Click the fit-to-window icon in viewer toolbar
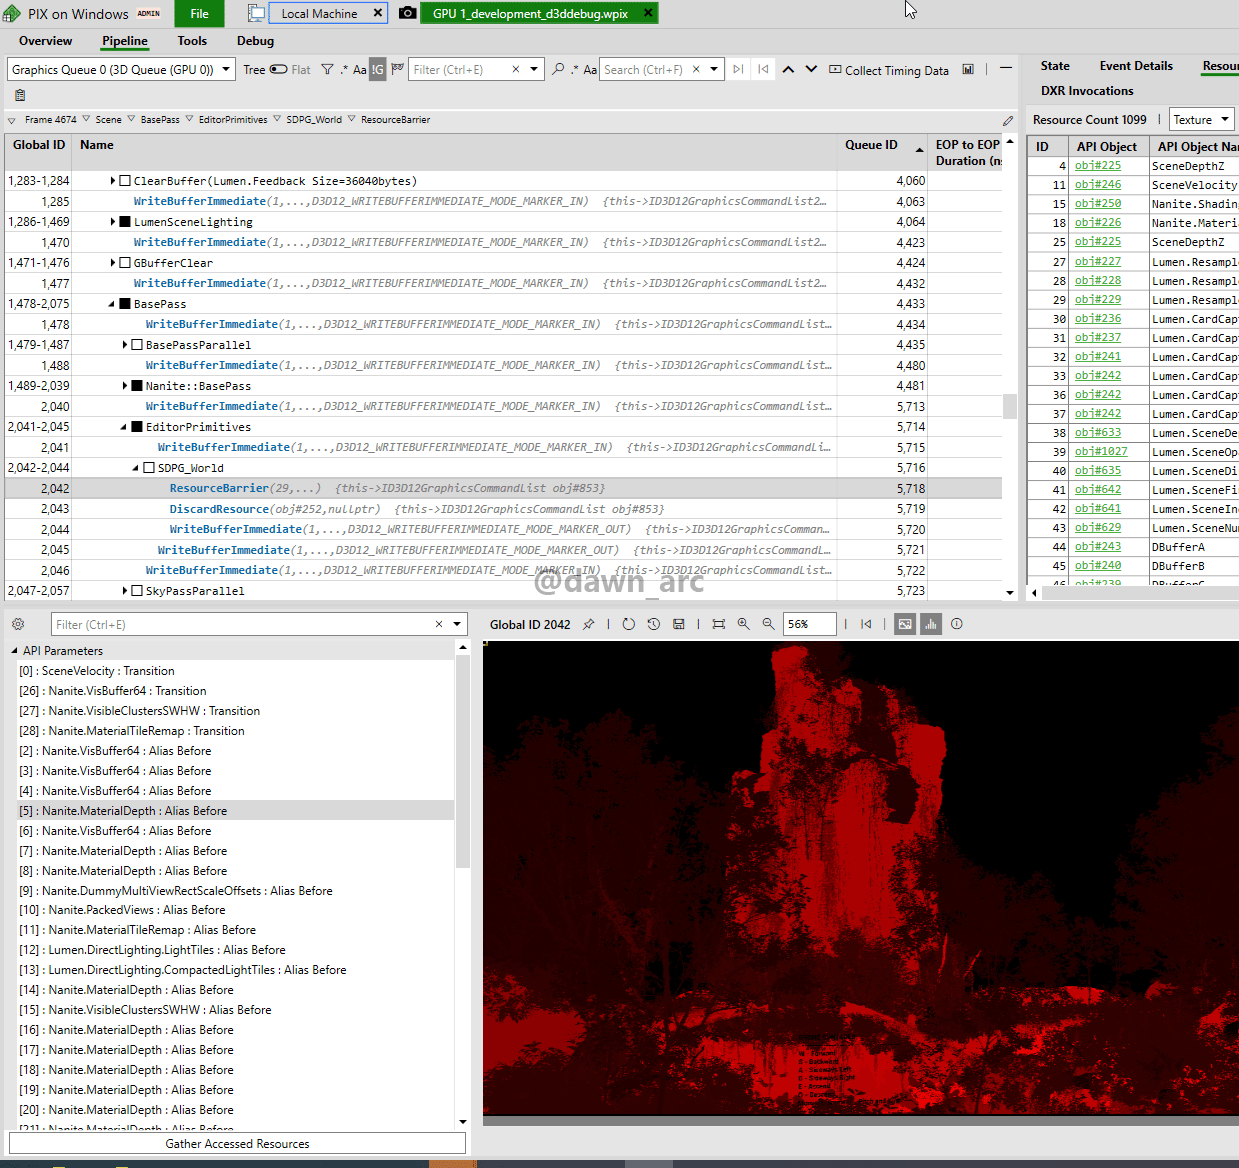 click(x=718, y=624)
